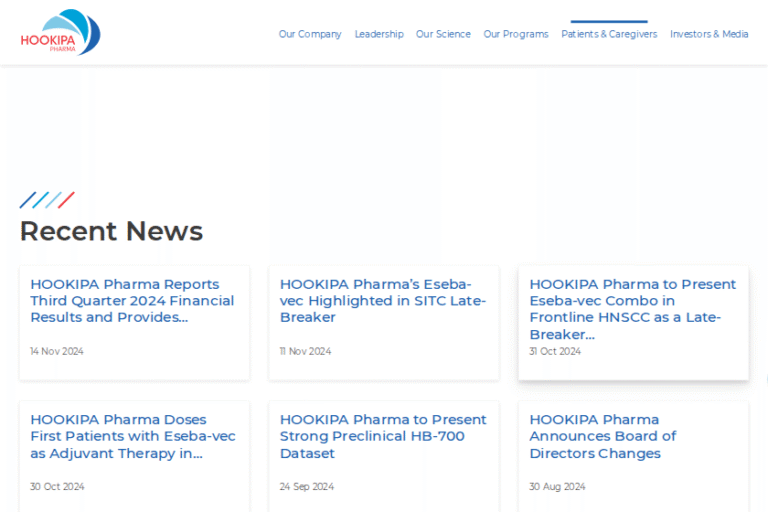Image resolution: width=768 pixels, height=512 pixels.
Task: Go to Our Science page
Action: point(443,34)
